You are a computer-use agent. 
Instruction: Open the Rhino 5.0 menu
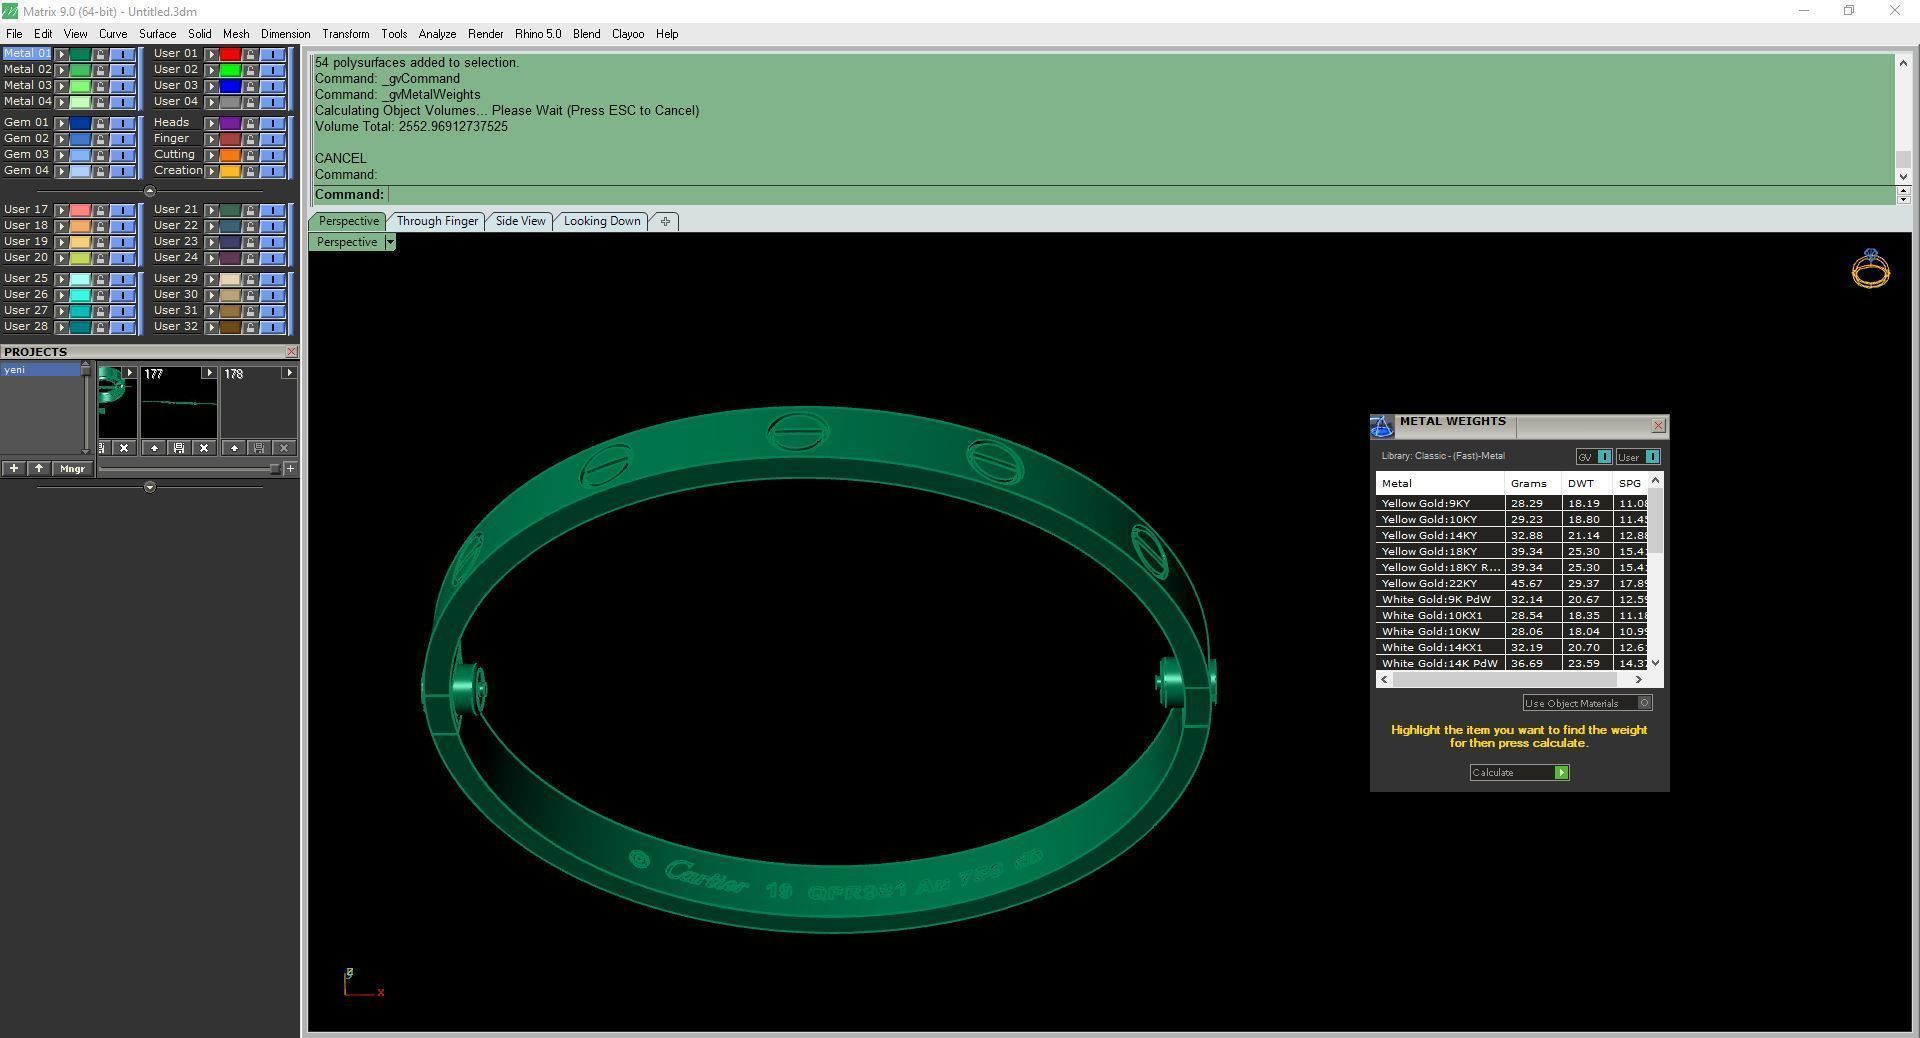538,34
